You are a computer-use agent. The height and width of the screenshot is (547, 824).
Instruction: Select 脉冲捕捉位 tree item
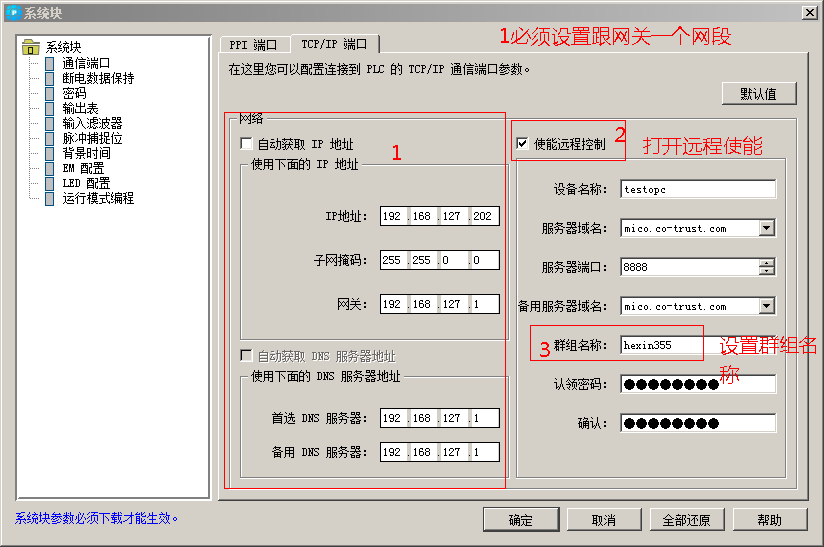(92, 139)
